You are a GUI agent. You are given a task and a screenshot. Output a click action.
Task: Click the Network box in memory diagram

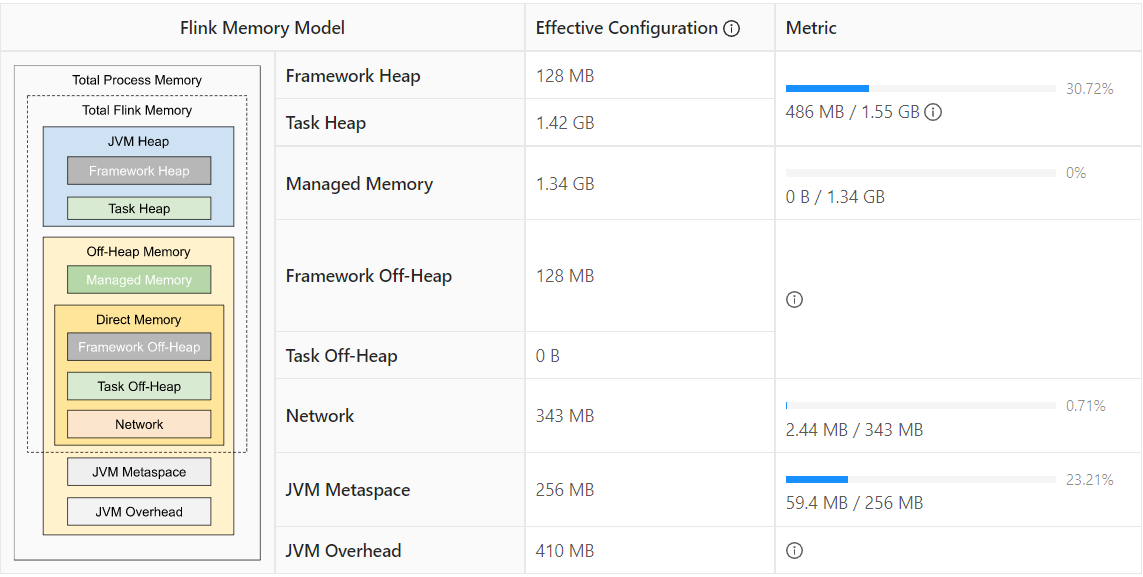tap(139, 424)
